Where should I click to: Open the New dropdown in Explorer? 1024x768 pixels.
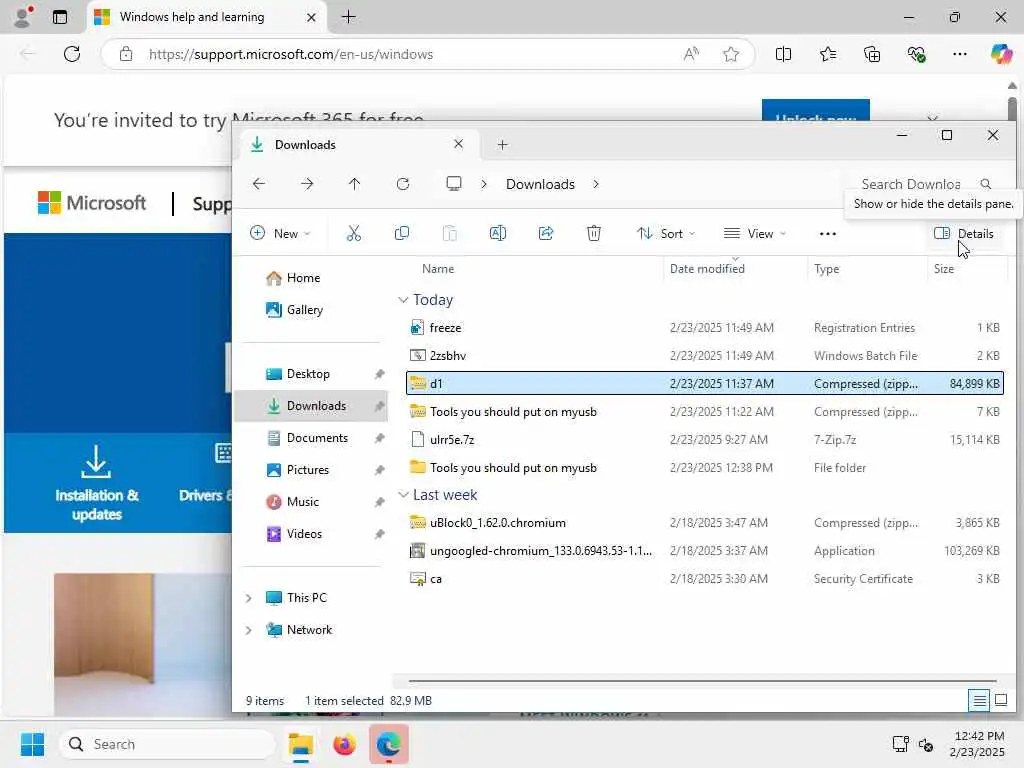click(x=281, y=234)
